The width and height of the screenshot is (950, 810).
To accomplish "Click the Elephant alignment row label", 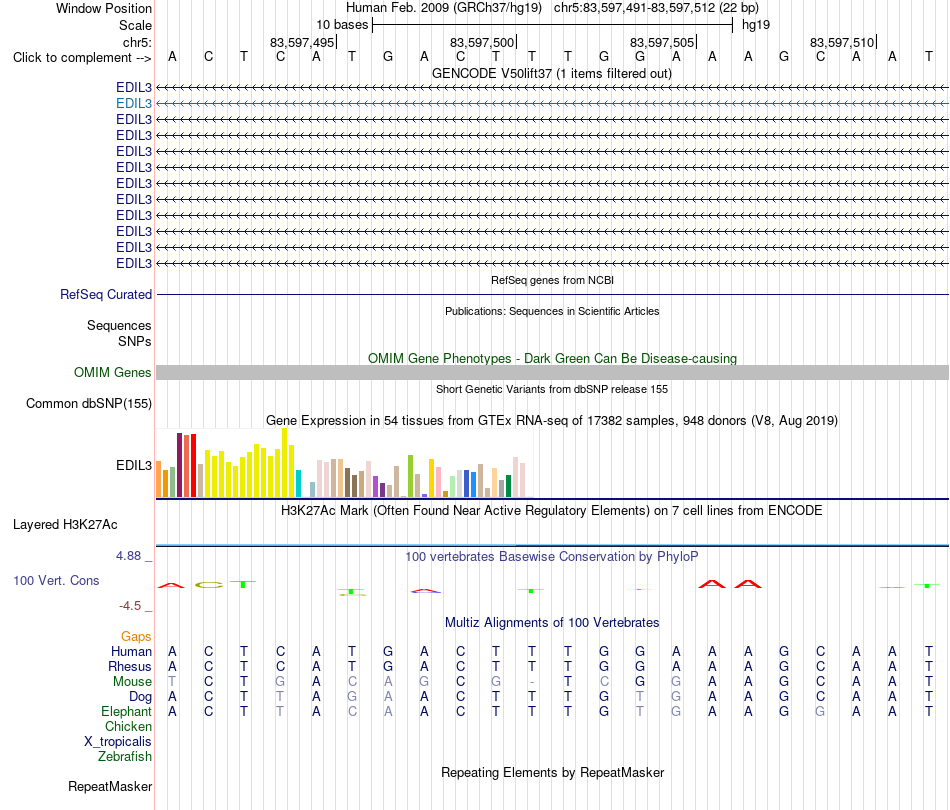I will tap(126, 712).
